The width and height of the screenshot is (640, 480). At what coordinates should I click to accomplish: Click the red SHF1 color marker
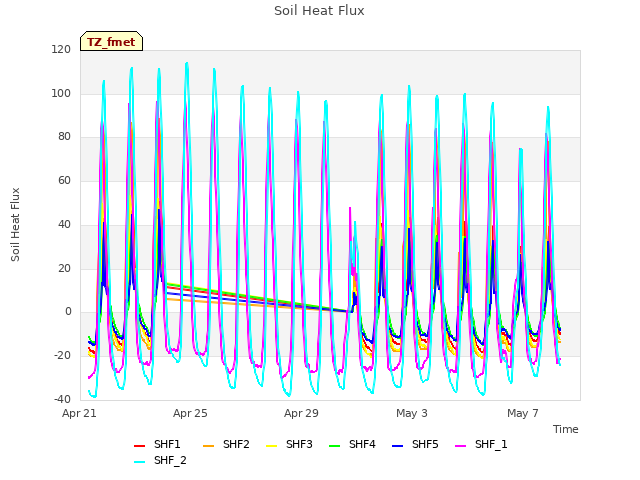coord(140,446)
